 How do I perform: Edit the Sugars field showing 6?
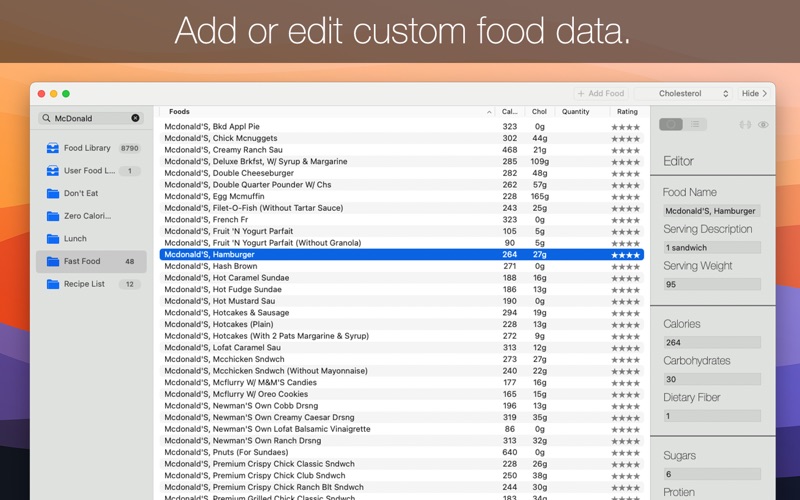(712, 474)
